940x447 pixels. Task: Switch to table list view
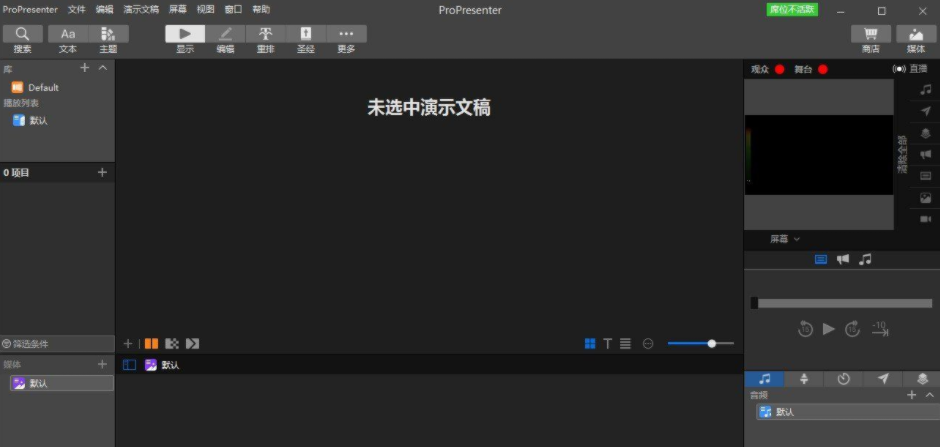pyautogui.click(x=625, y=343)
